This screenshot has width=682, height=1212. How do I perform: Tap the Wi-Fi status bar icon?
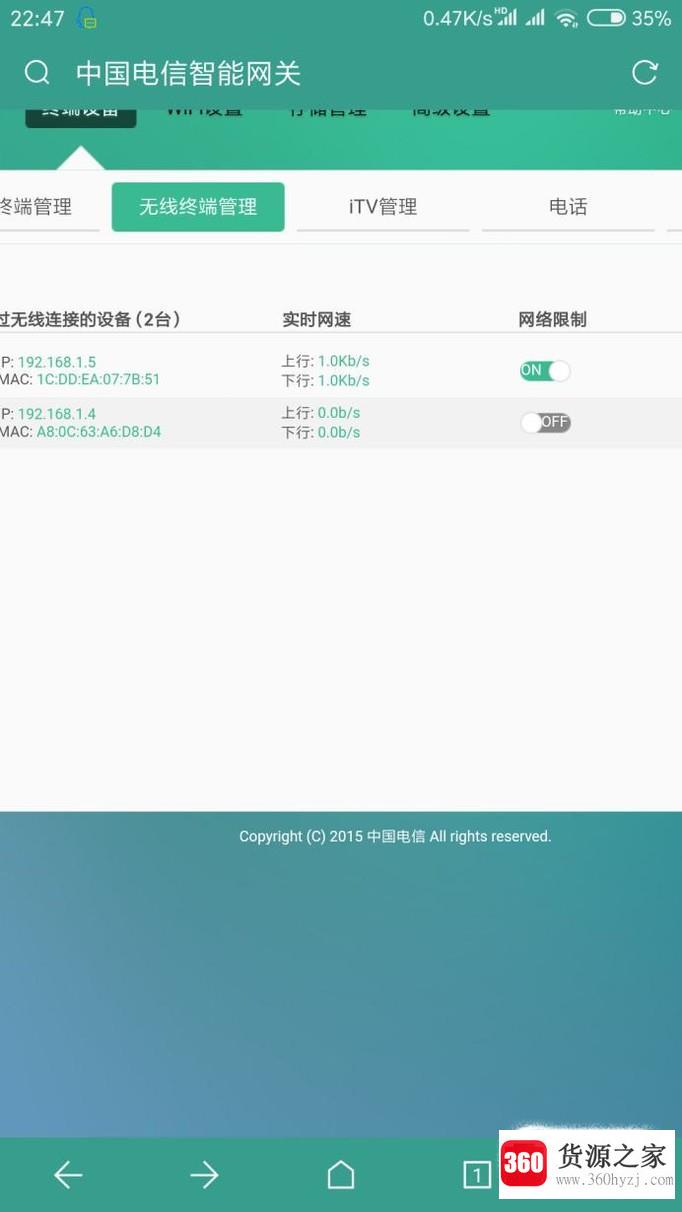(567, 18)
